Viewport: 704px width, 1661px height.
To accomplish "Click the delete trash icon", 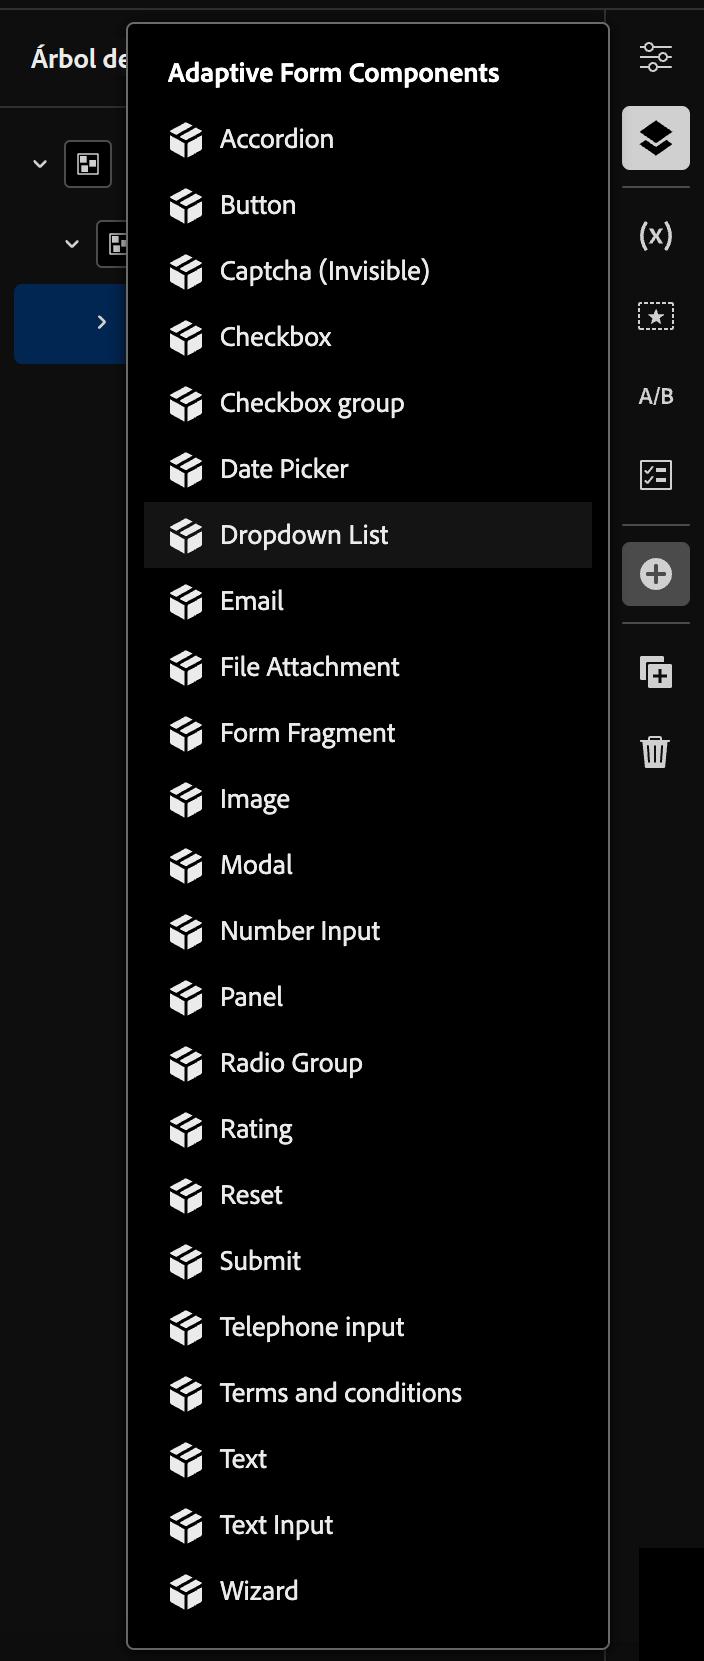I will pos(655,751).
